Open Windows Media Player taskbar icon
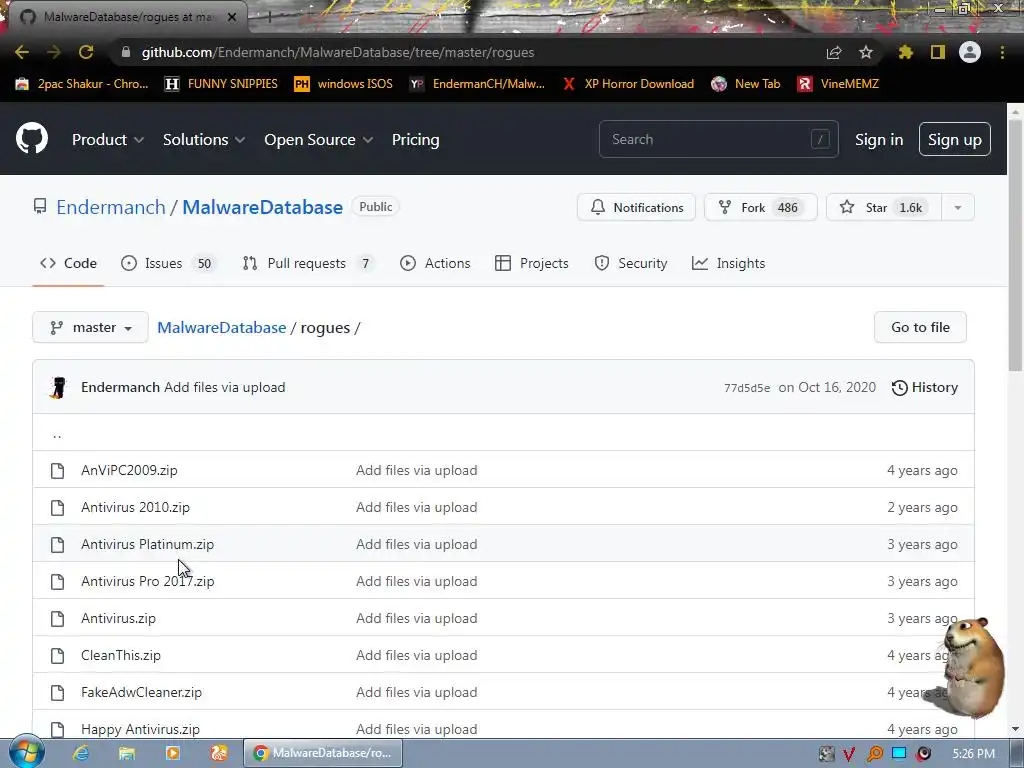1024x768 pixels. [x=173, y=753]
